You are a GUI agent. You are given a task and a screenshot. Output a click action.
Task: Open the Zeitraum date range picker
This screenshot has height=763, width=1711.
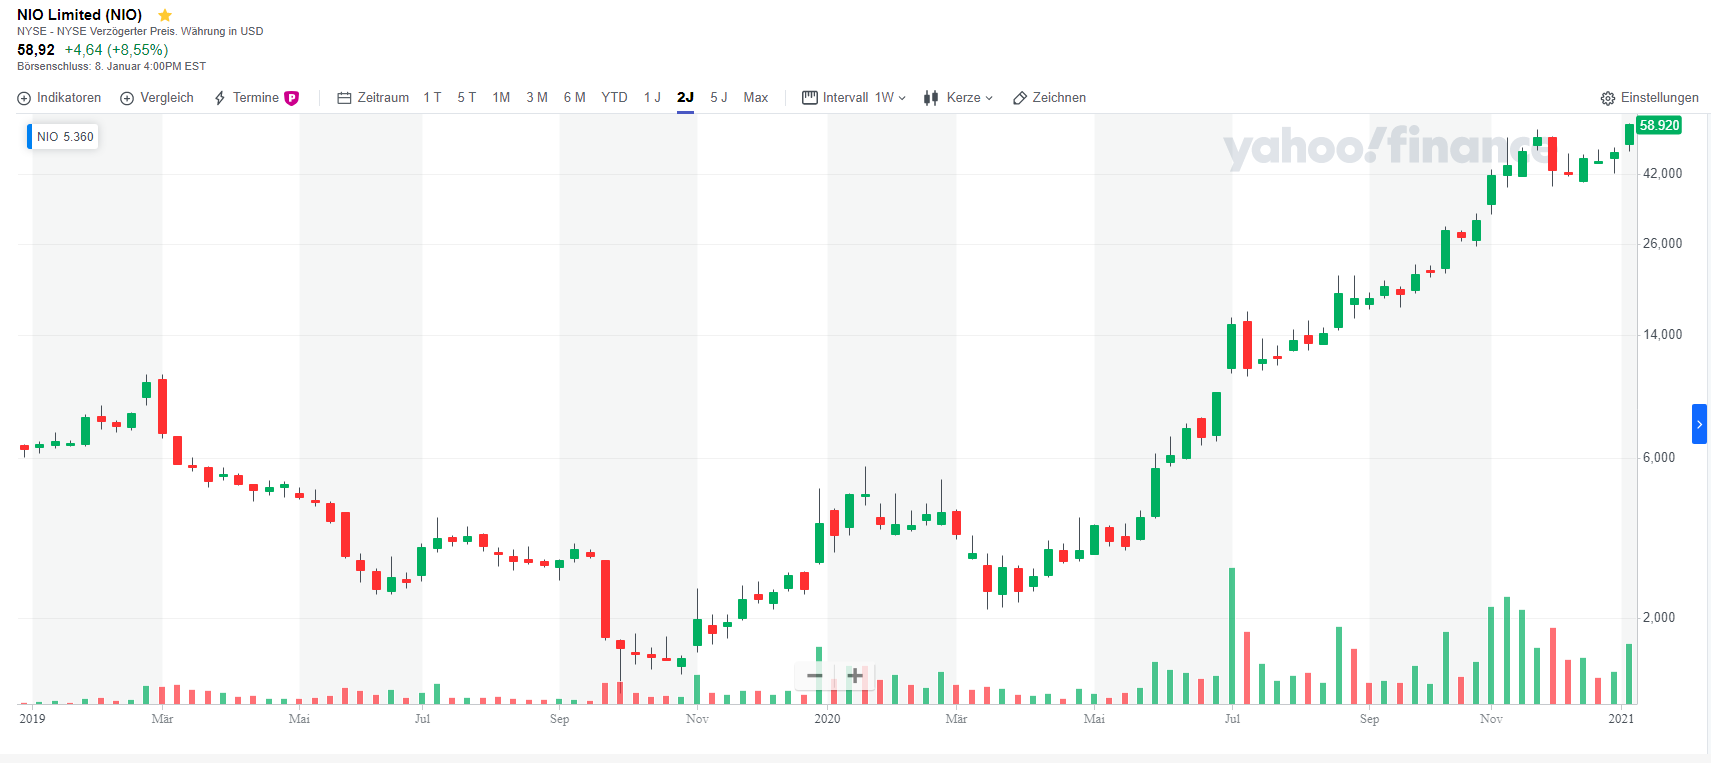point(373,98)
